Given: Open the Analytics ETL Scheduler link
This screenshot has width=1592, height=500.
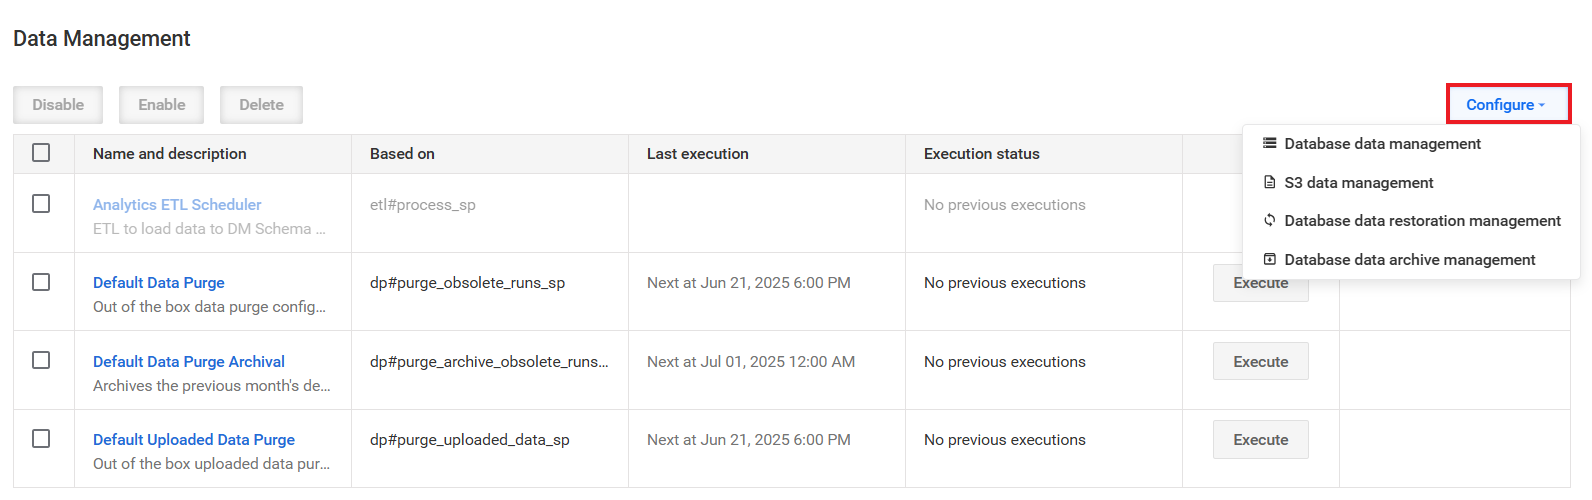Looking at the screenshot, I should pos(177,204).
